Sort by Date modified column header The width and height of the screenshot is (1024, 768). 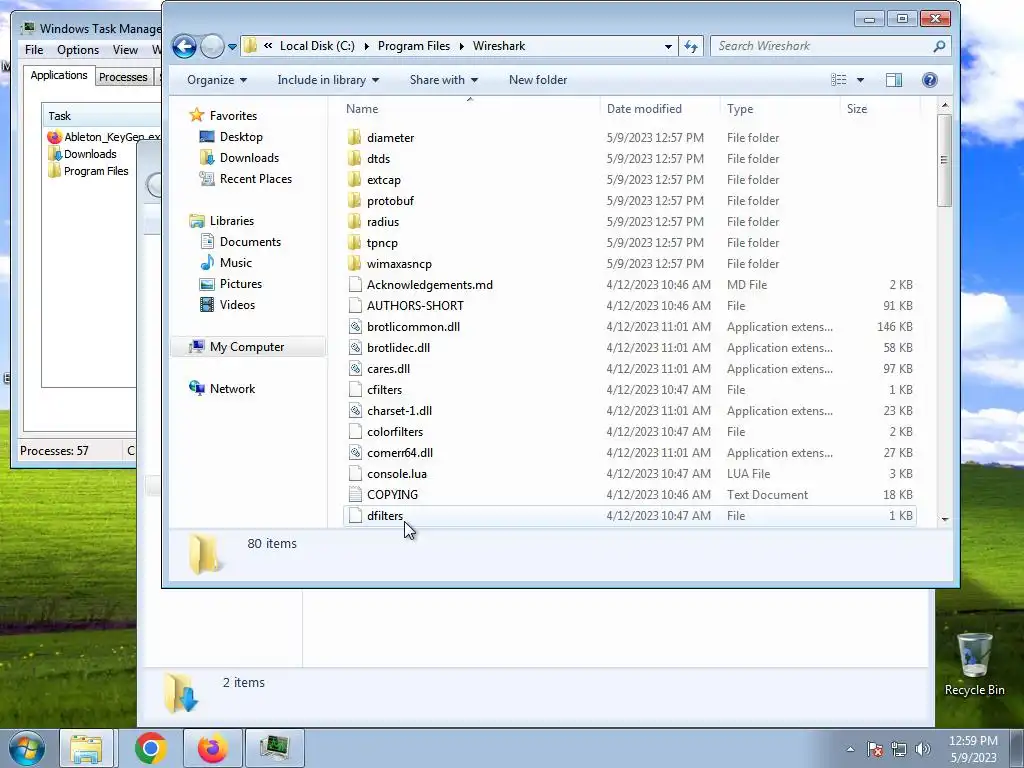tap(644, 109)
